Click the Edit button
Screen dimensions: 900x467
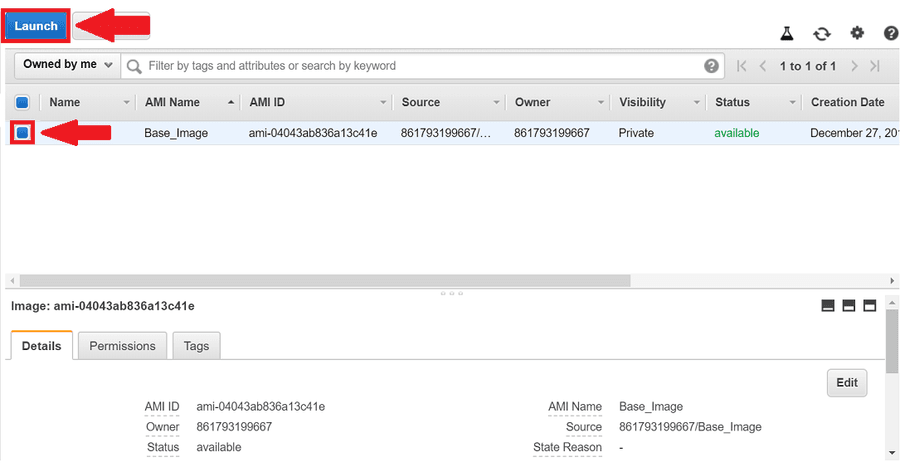pos(847,383)
